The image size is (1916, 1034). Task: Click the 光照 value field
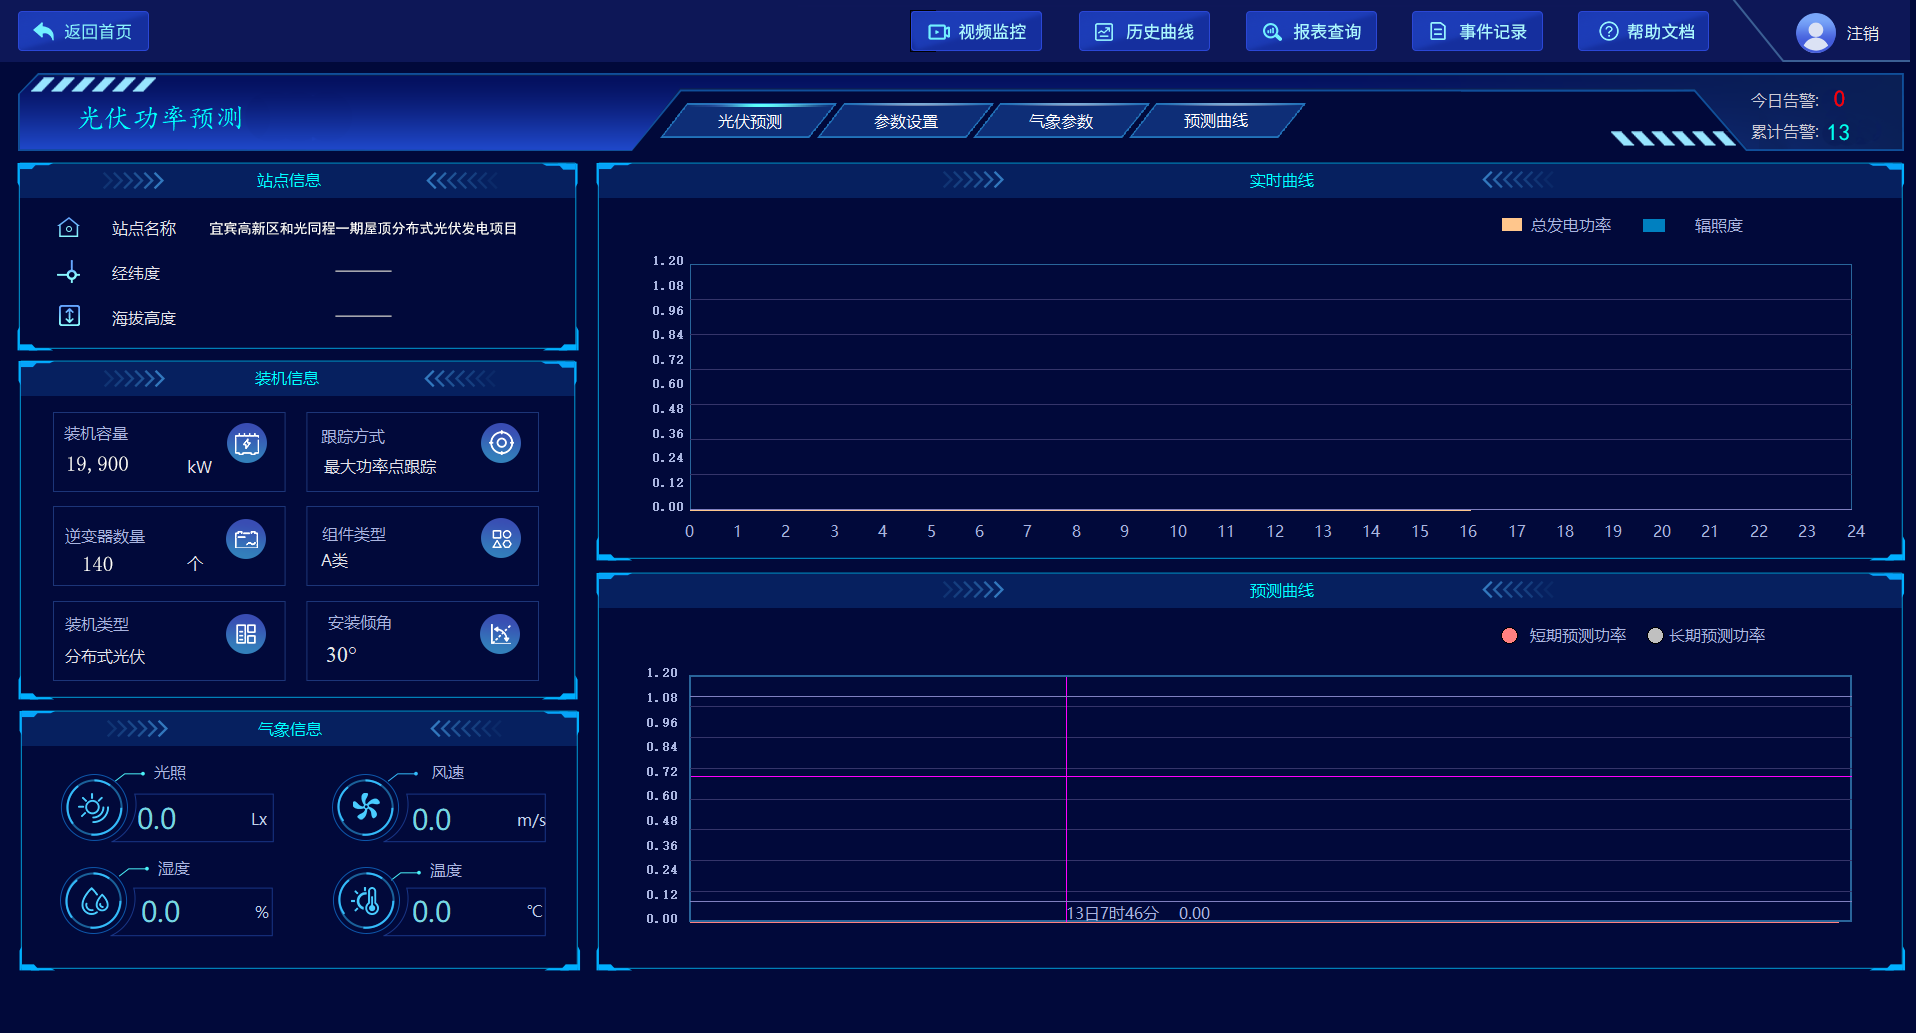coord(203,819)
